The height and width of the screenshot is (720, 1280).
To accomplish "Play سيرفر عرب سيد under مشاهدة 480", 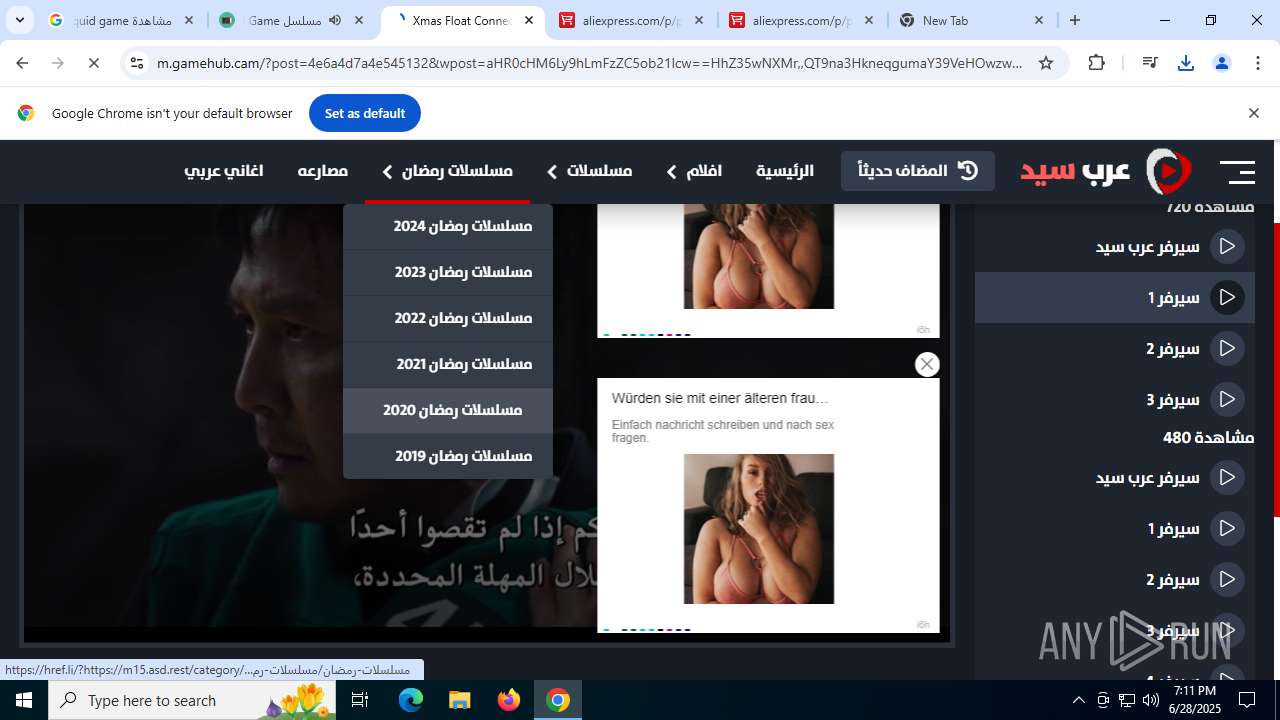I will [x=1115, y=477].
